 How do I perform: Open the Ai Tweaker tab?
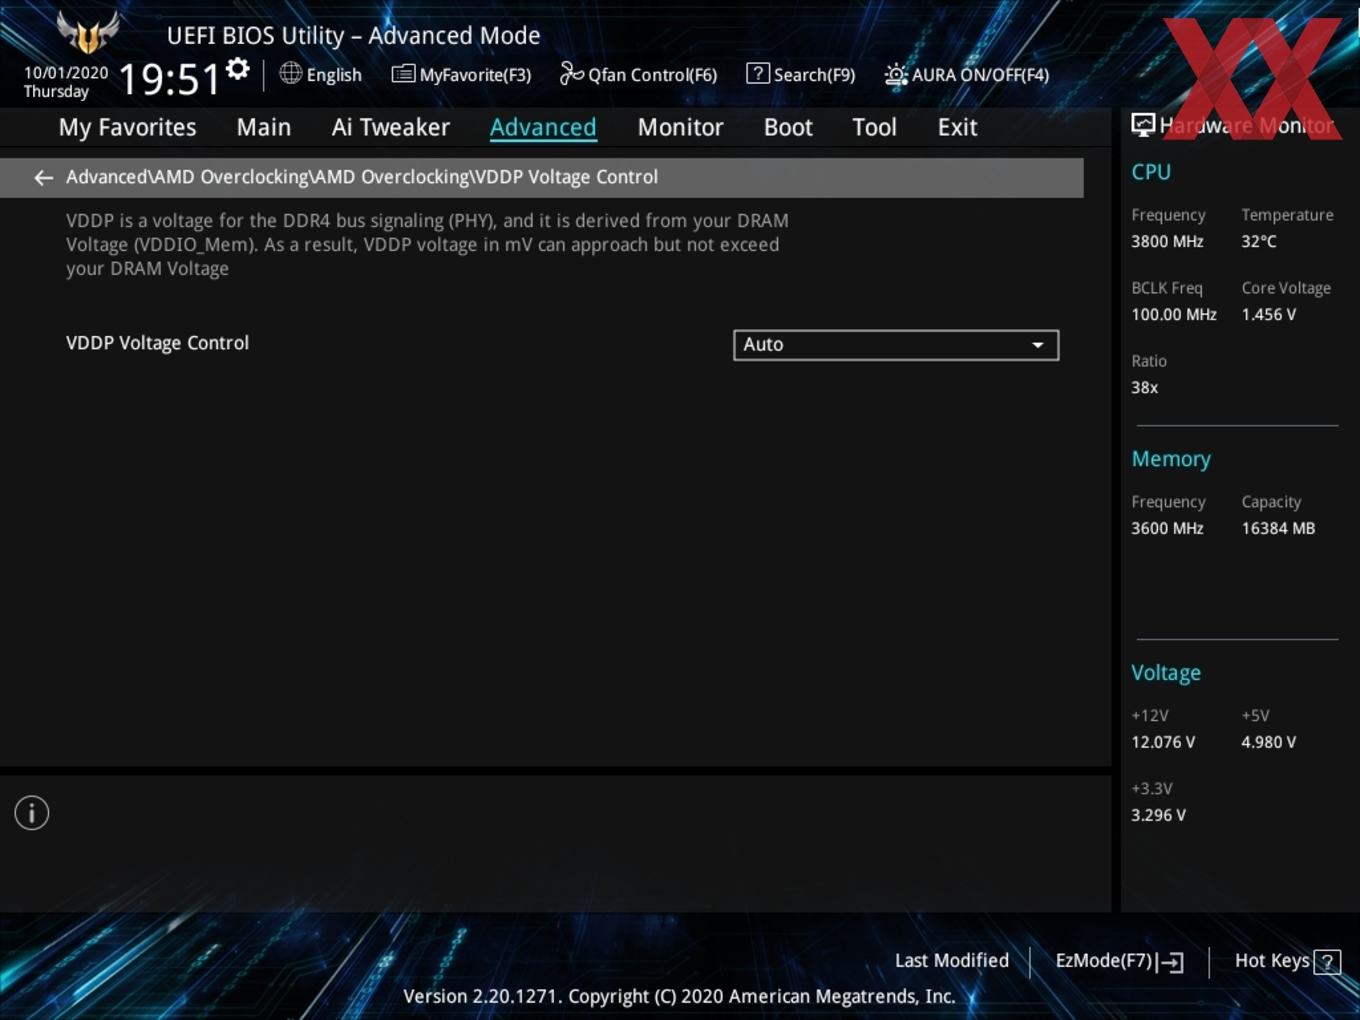(x=391, y=127)
